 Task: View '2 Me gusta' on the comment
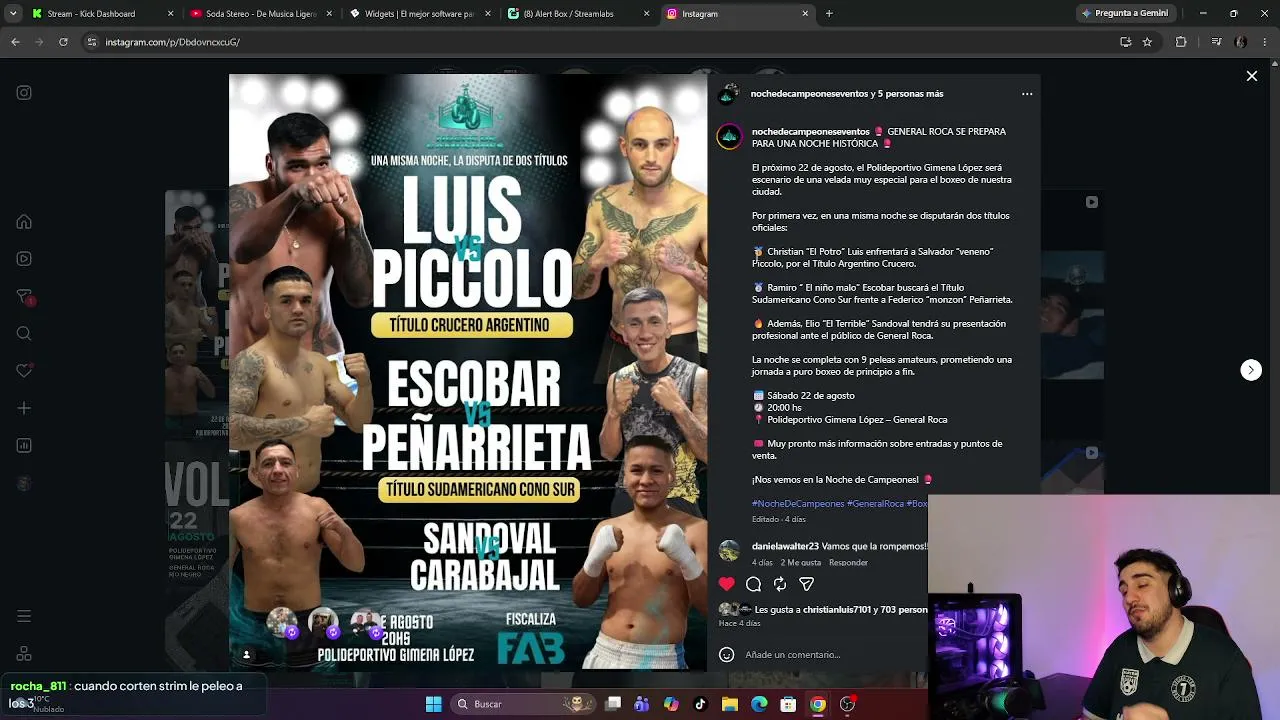(x=801, y=563)
